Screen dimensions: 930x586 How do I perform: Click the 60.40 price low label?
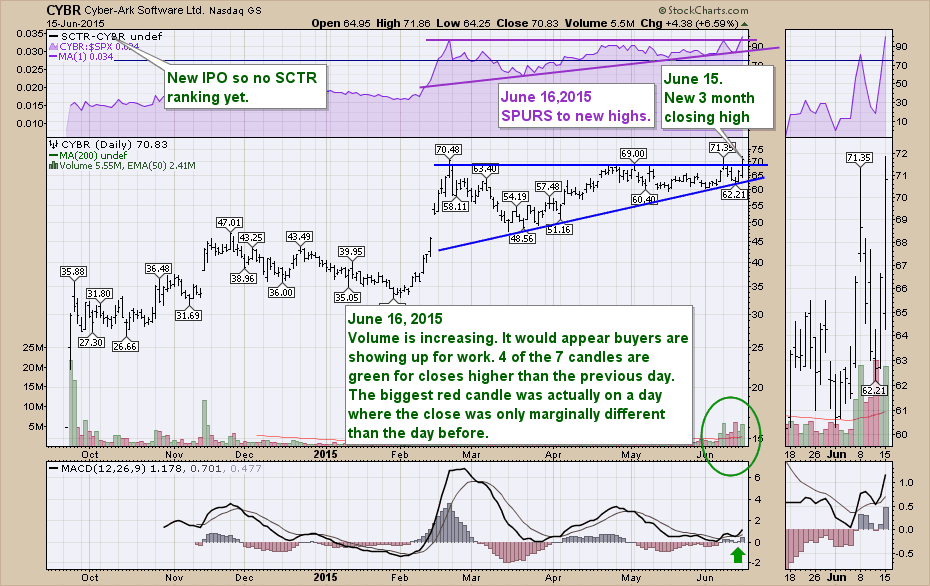[x=644, y=199]
